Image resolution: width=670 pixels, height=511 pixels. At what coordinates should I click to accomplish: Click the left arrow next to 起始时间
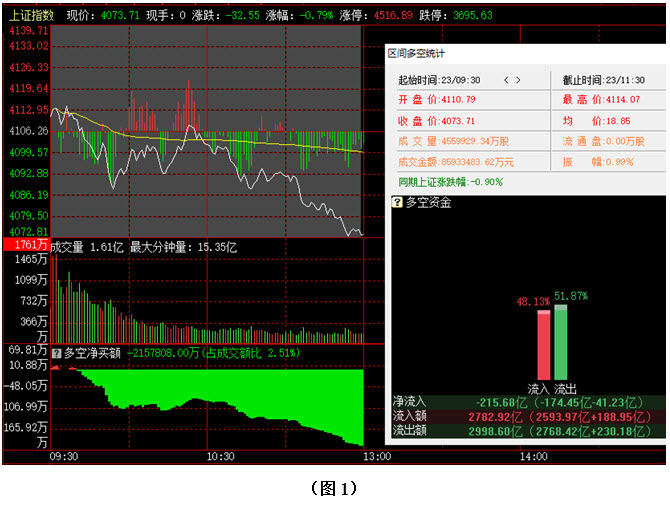tap(506, 80)
